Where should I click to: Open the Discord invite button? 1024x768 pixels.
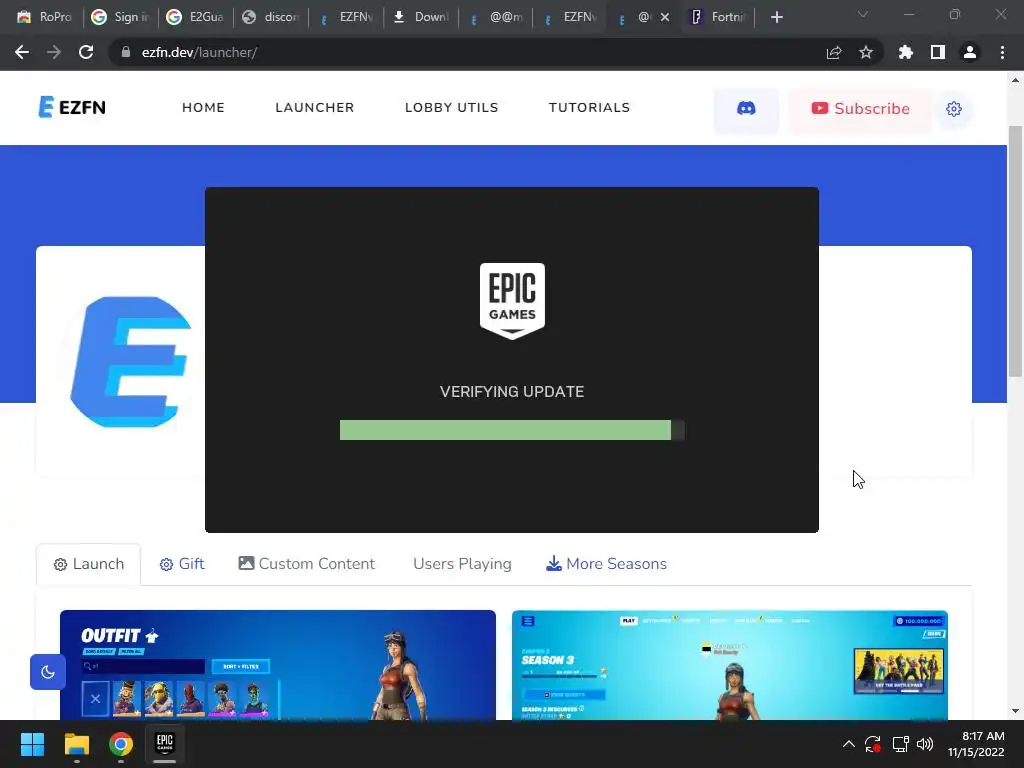[746, 108]
